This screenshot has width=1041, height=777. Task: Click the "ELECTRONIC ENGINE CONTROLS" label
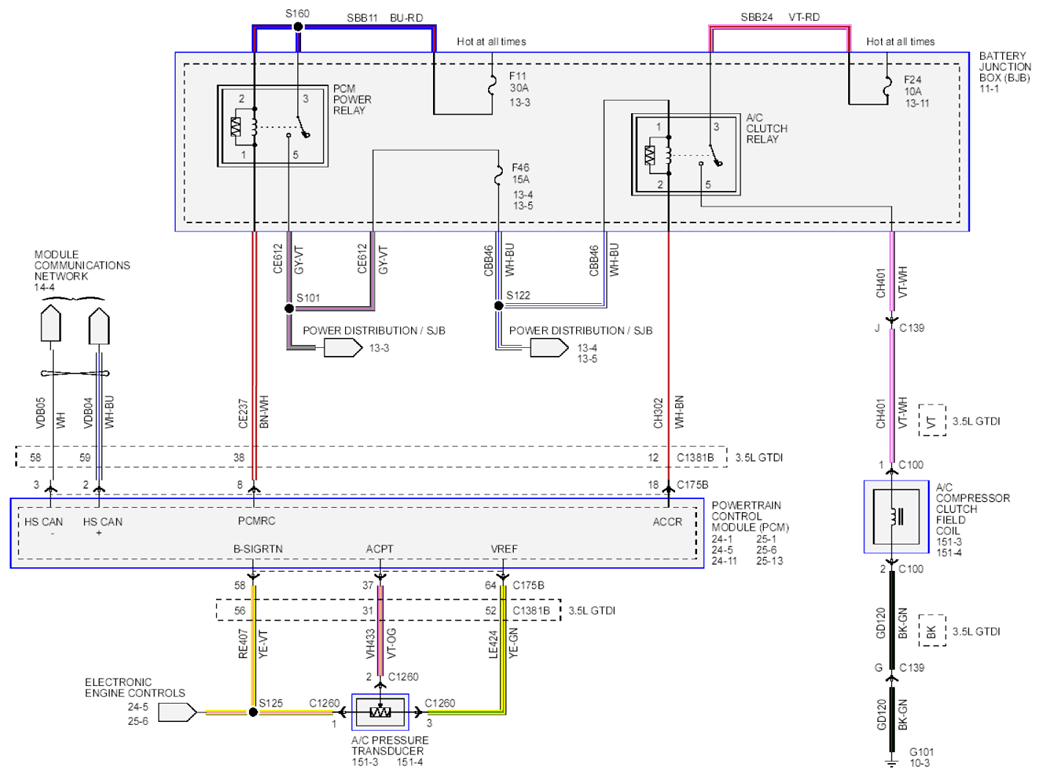[x=135, y=687]
